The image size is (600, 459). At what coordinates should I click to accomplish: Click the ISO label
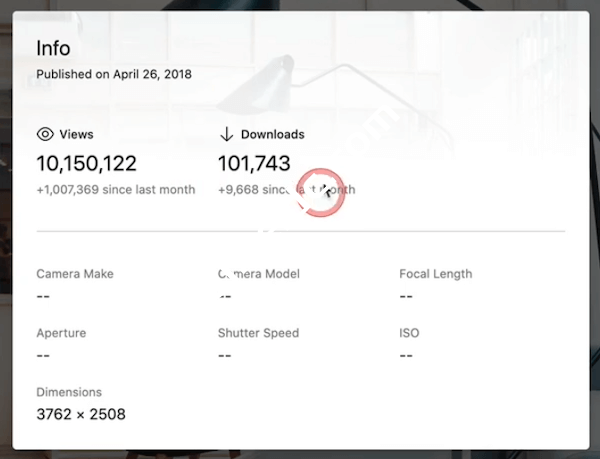[409, 333]
